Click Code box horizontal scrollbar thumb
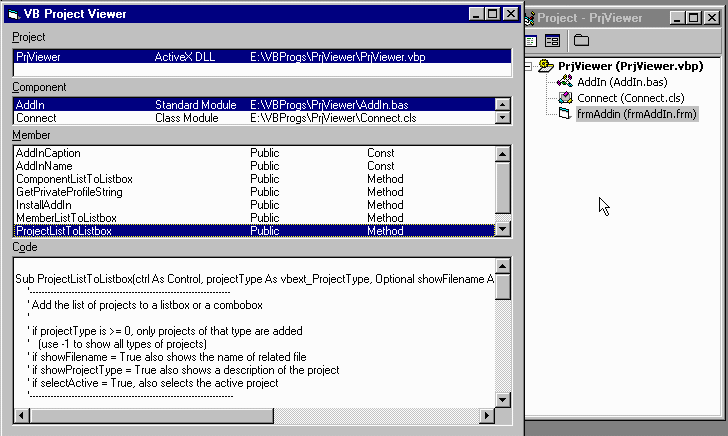The image size is (728, 436). 152,415
